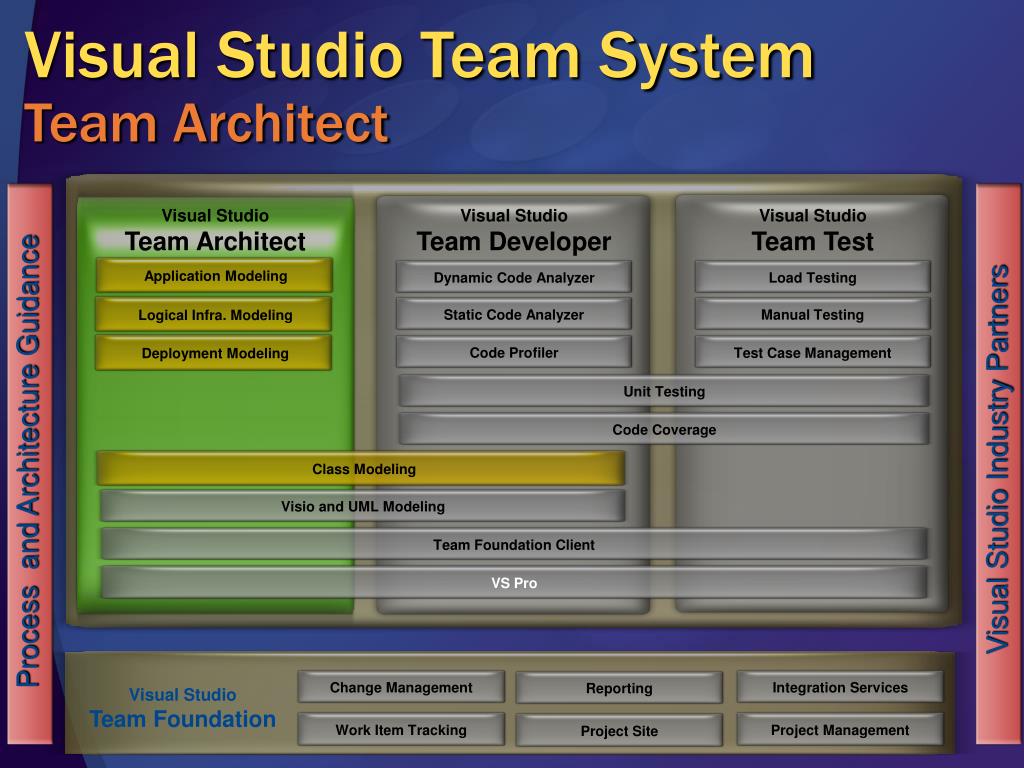
Task: Click the Application Modeling box
Action: 214,276
